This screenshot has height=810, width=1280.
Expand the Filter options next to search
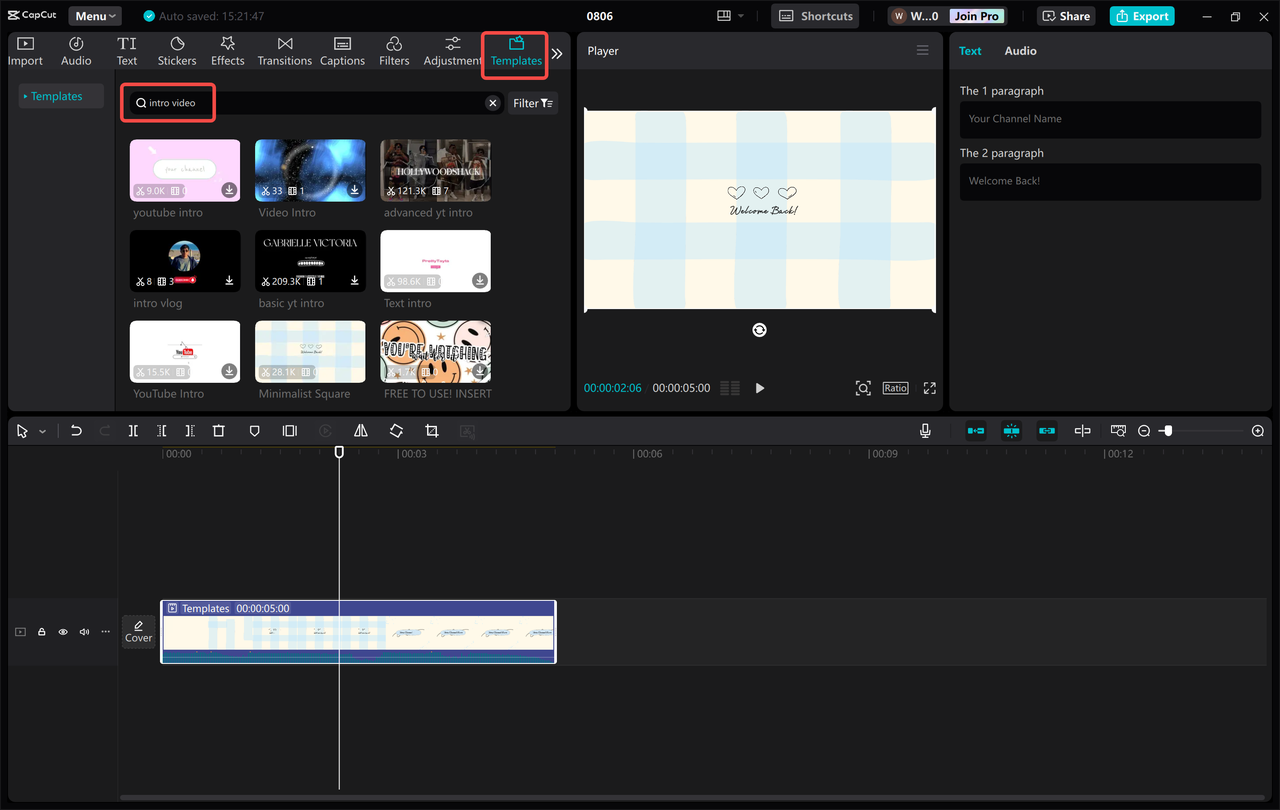pyautogui.click(x=532, y=102)
